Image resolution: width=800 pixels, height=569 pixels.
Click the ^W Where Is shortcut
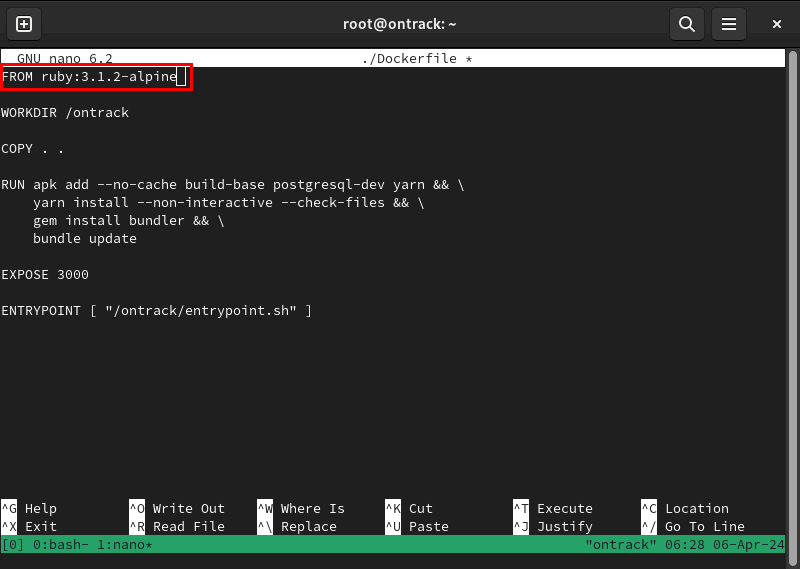pyautogui.click(x=301, y=509)
